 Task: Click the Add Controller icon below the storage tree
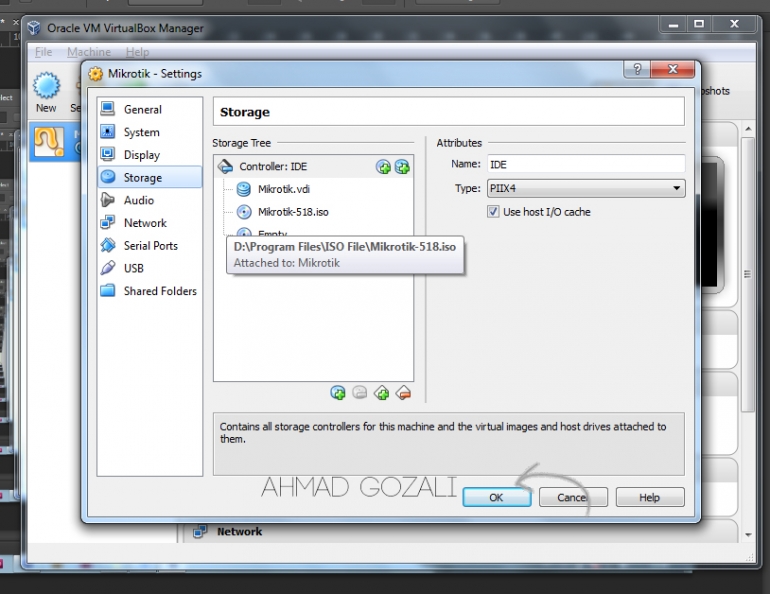coord(338,393)
